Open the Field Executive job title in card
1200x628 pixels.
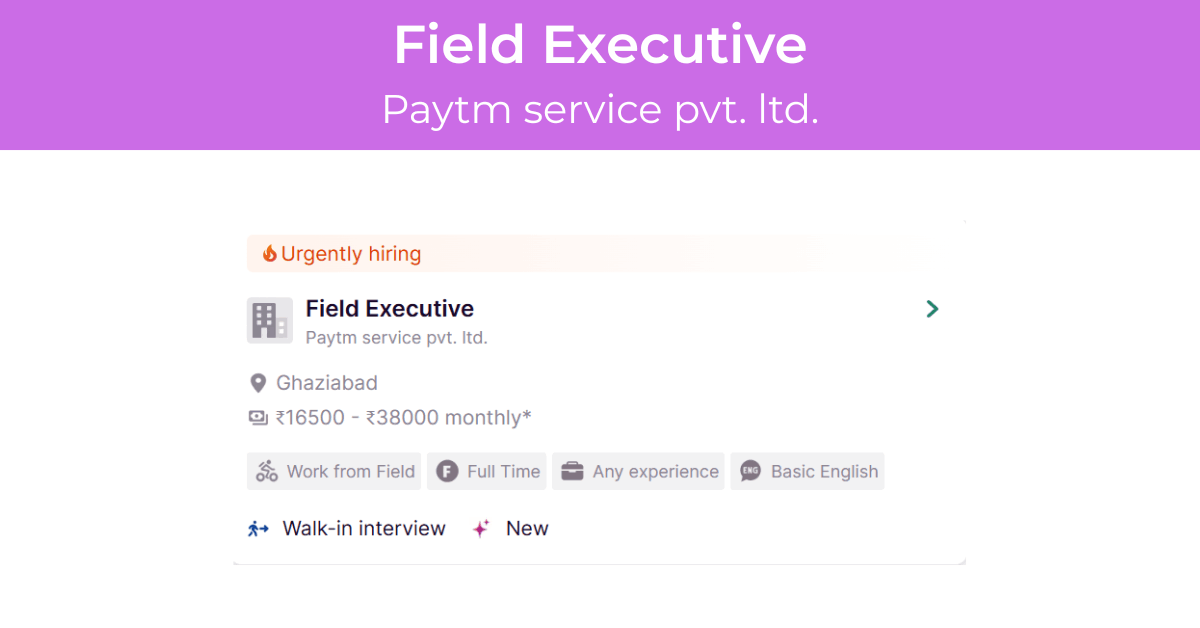click(x=390, y=308)
